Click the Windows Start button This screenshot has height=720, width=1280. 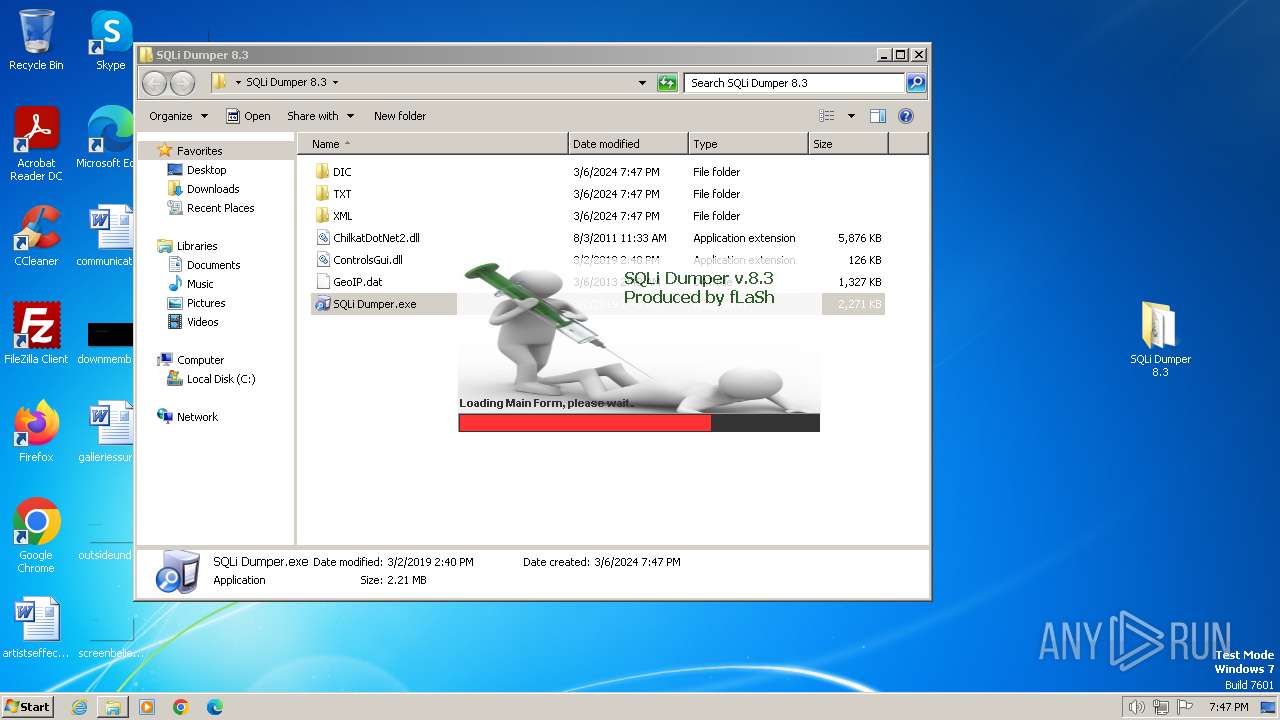click(28, 707)
